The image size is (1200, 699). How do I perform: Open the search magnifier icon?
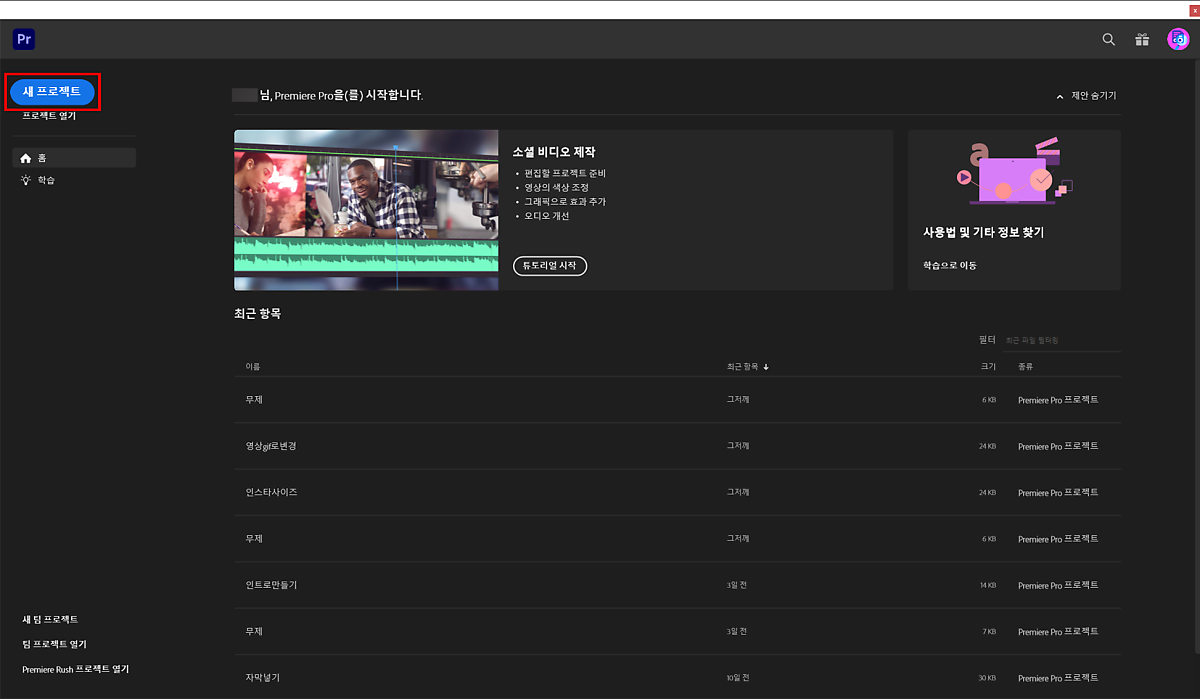(x=1108, y=39)
